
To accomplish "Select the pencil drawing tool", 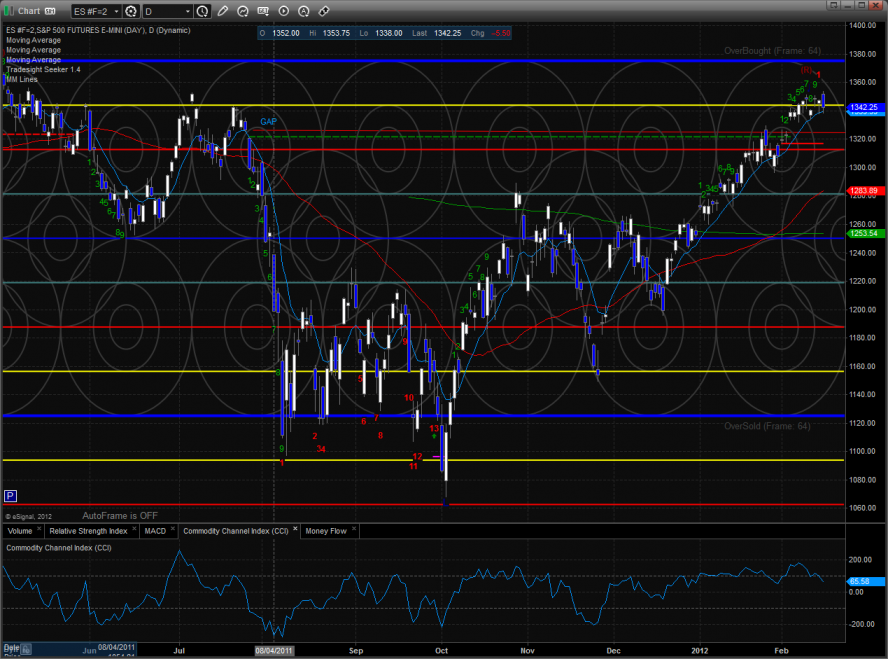I will point(223,11).
